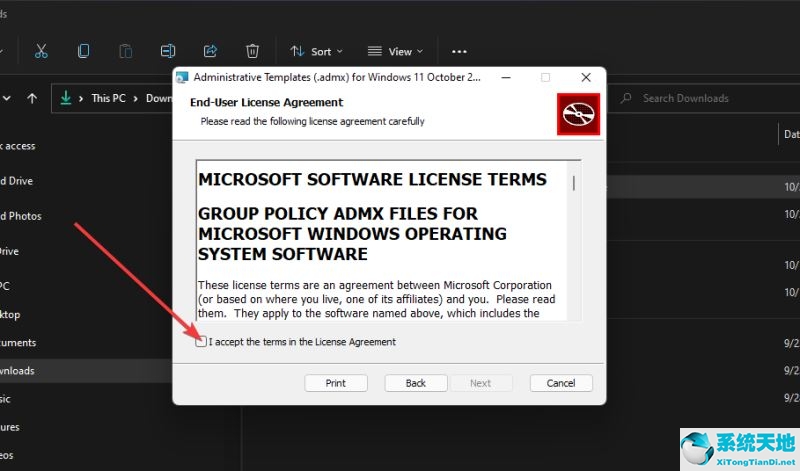Expand the recent locations chevron
The height and width of the screenshot is (471, 800).
pyautogui.click(x=7, y=98)
